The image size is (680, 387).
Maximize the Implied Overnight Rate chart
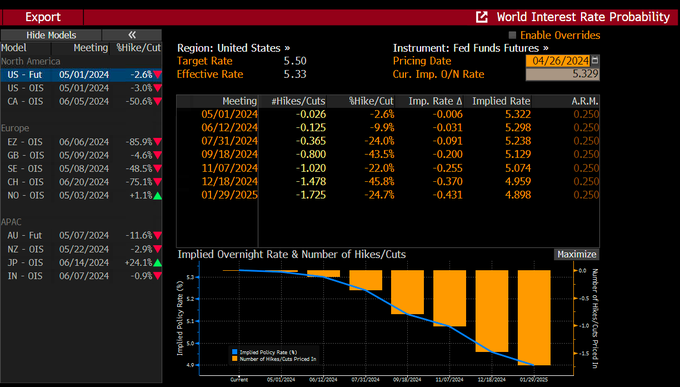[x=576, y=254]
